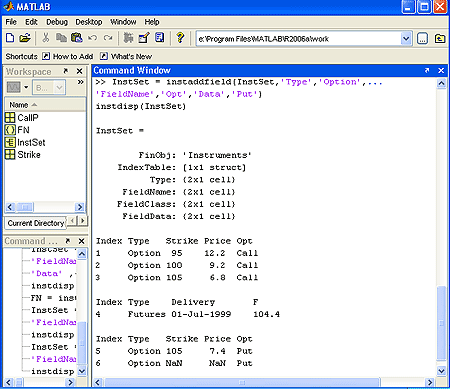Image resolution: width=450 pixels, height=389 pixels.
Task: Open the Profiler toolbar icon
Action: (x=160, y=38)
